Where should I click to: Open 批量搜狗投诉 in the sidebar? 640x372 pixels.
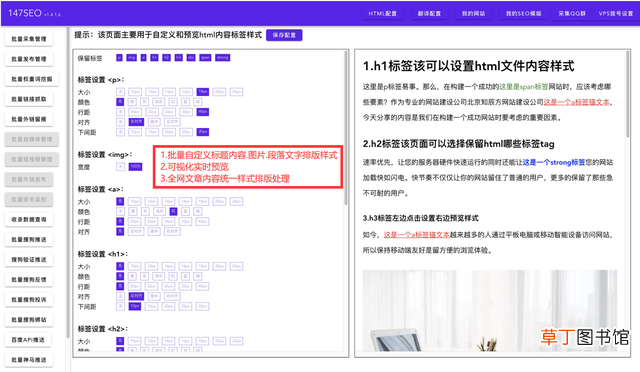click(x=29, y=299)
